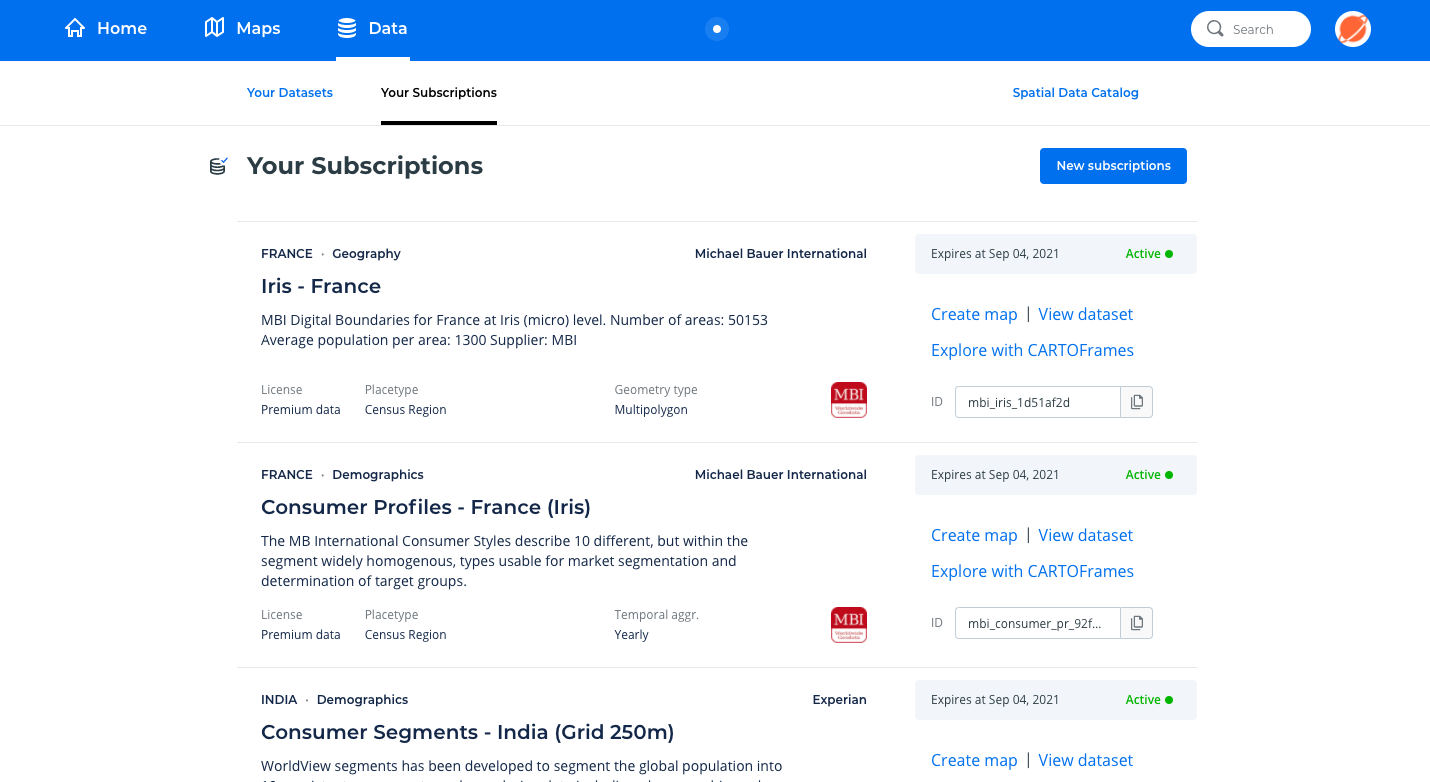Click Active status on Consumer Profiles card
1430x782 pixels.
pos(1149,475)
